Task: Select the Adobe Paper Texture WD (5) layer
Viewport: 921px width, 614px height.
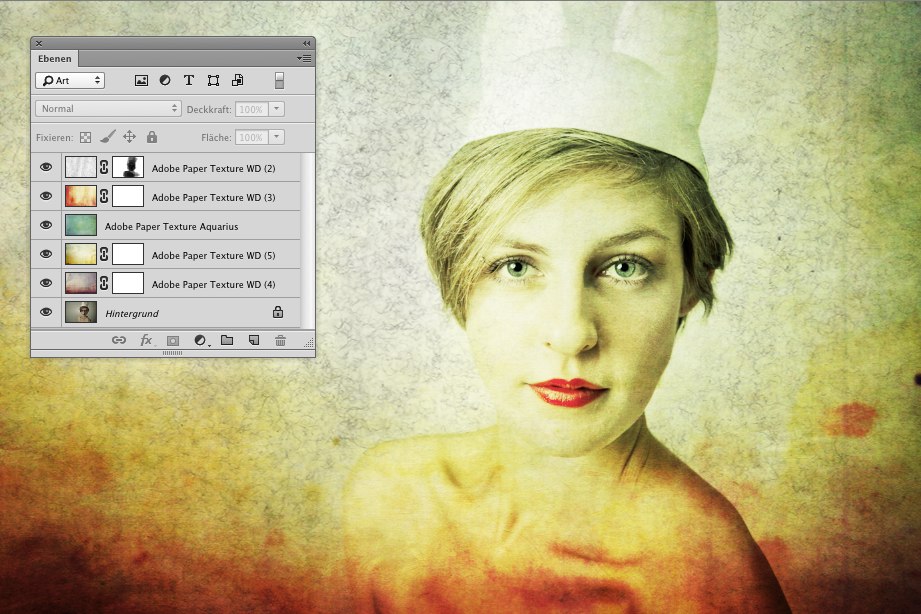Action: (213, 255)
